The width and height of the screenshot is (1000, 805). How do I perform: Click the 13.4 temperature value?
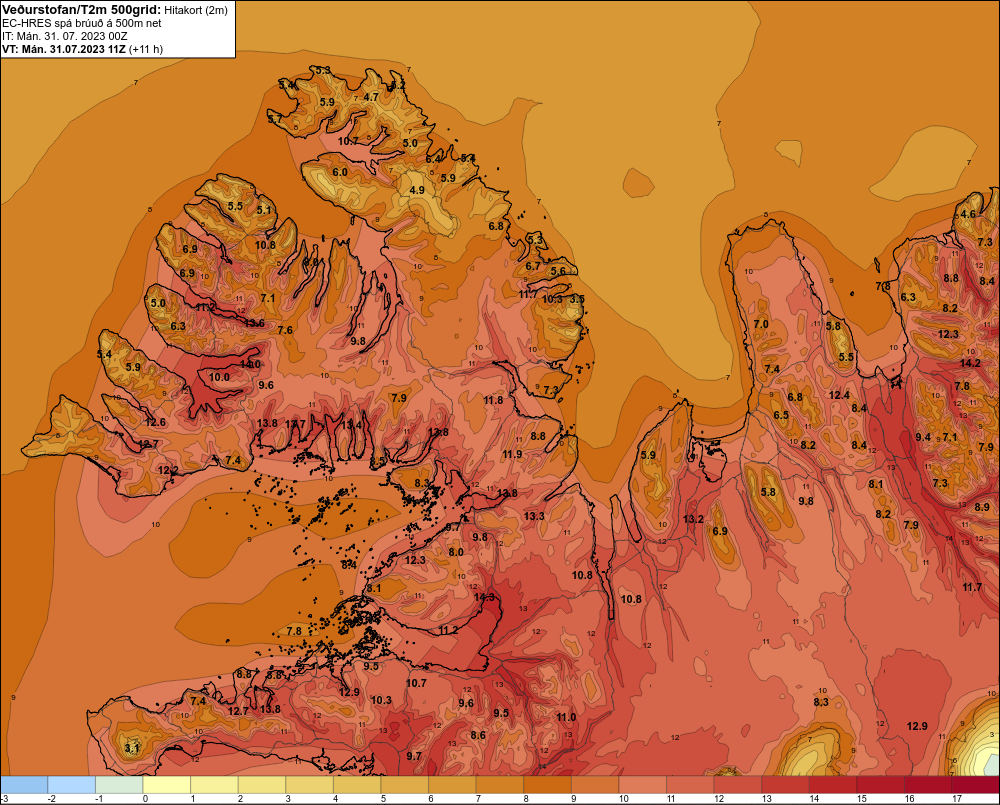pos(351,424)
